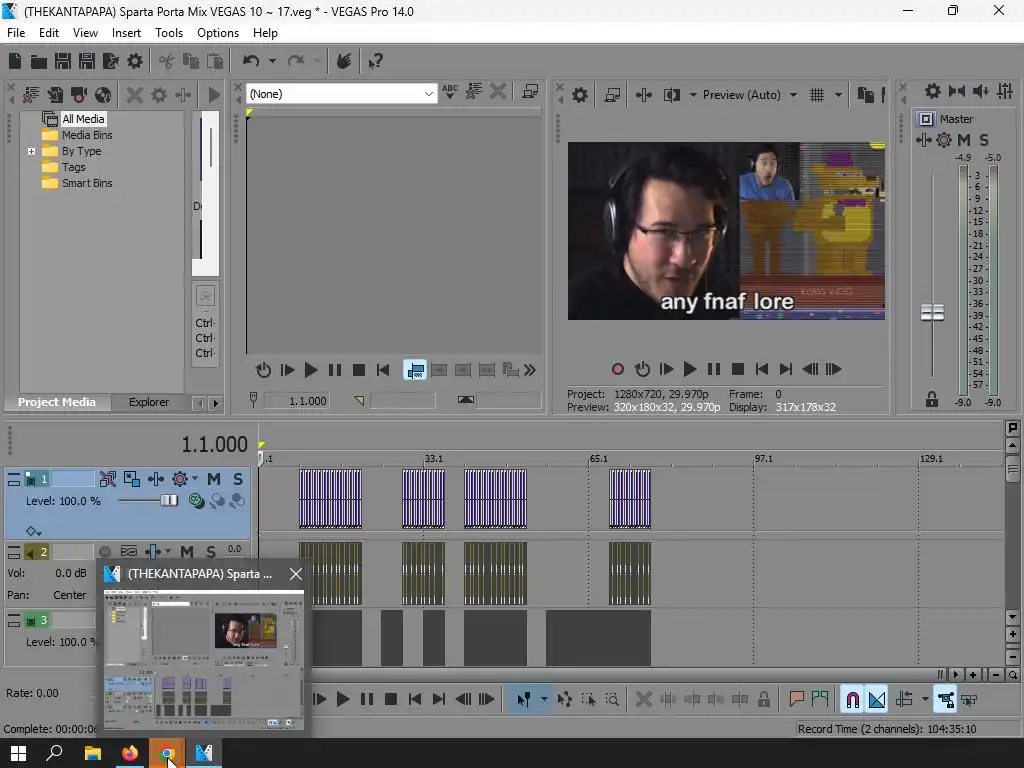
Task: Open the split-screen view dropdown arrow
Action: pos(693,95)
